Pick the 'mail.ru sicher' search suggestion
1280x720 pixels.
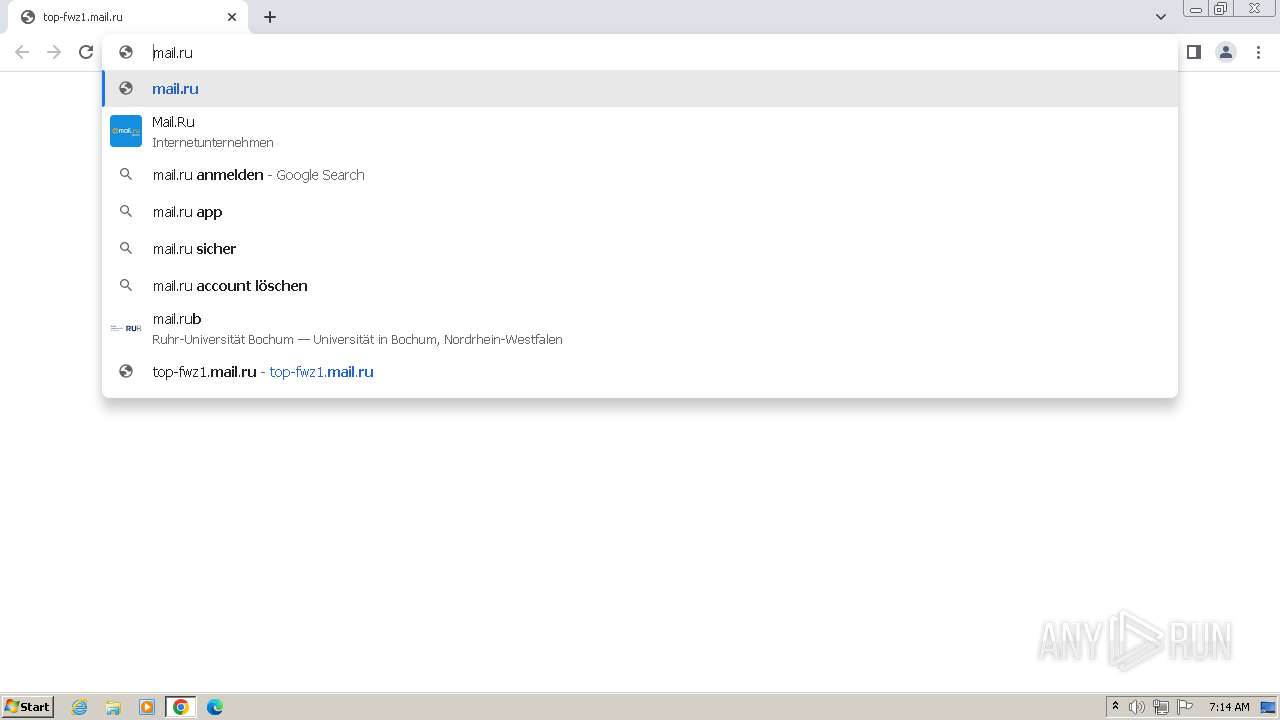[x=640, y=249]
